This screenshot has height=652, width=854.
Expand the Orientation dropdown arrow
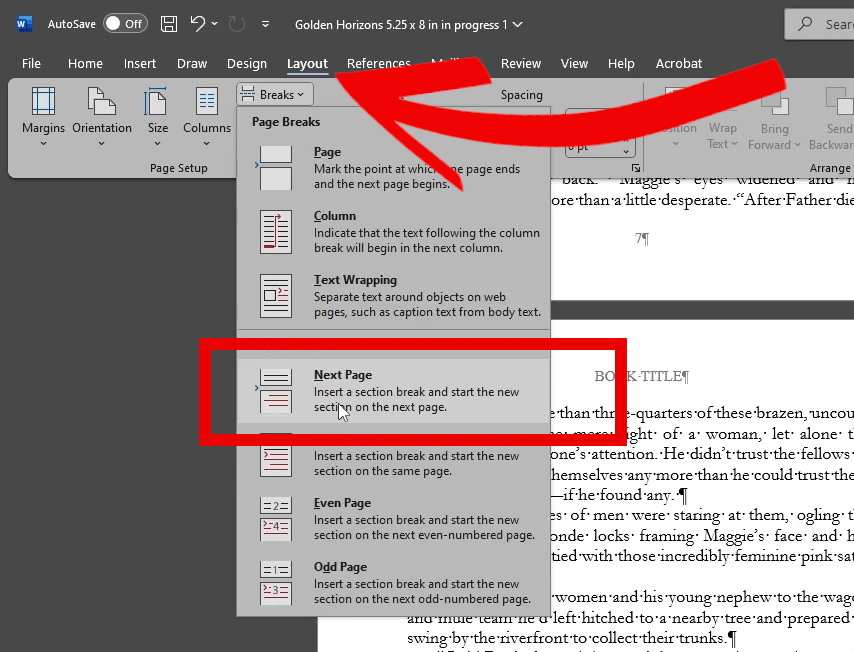(x=101, y=144)
